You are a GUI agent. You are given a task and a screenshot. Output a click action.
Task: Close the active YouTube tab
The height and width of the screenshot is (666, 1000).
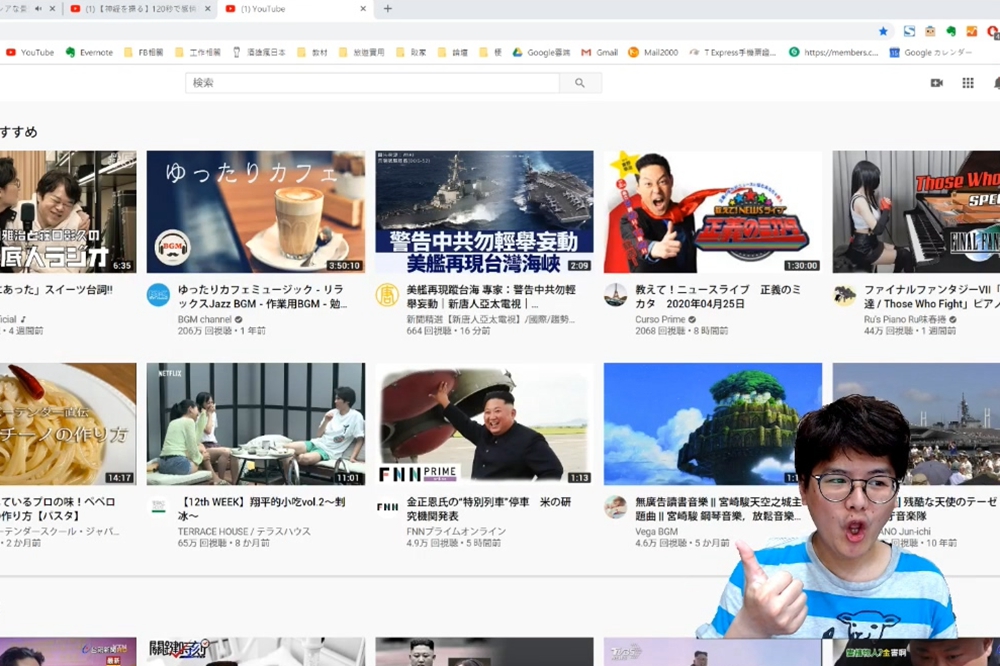pyautogui.click(x=363, y=9)
